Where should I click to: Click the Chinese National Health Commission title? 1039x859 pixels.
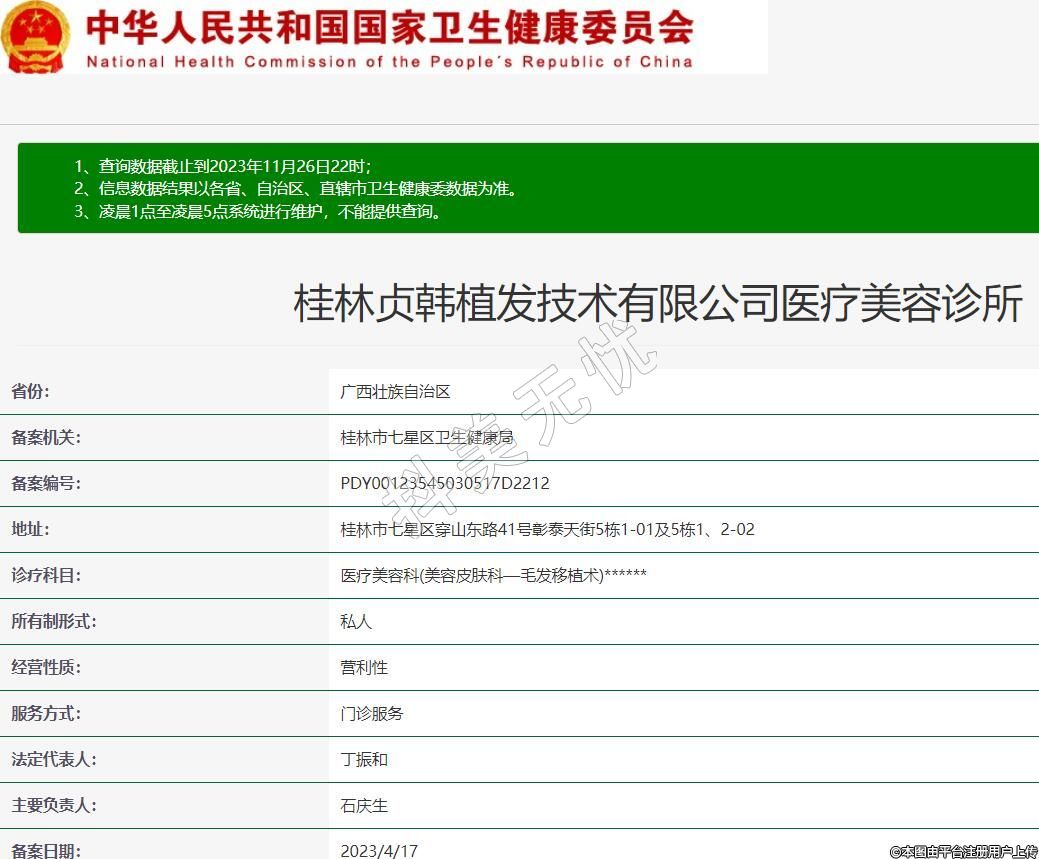[390, 27]
